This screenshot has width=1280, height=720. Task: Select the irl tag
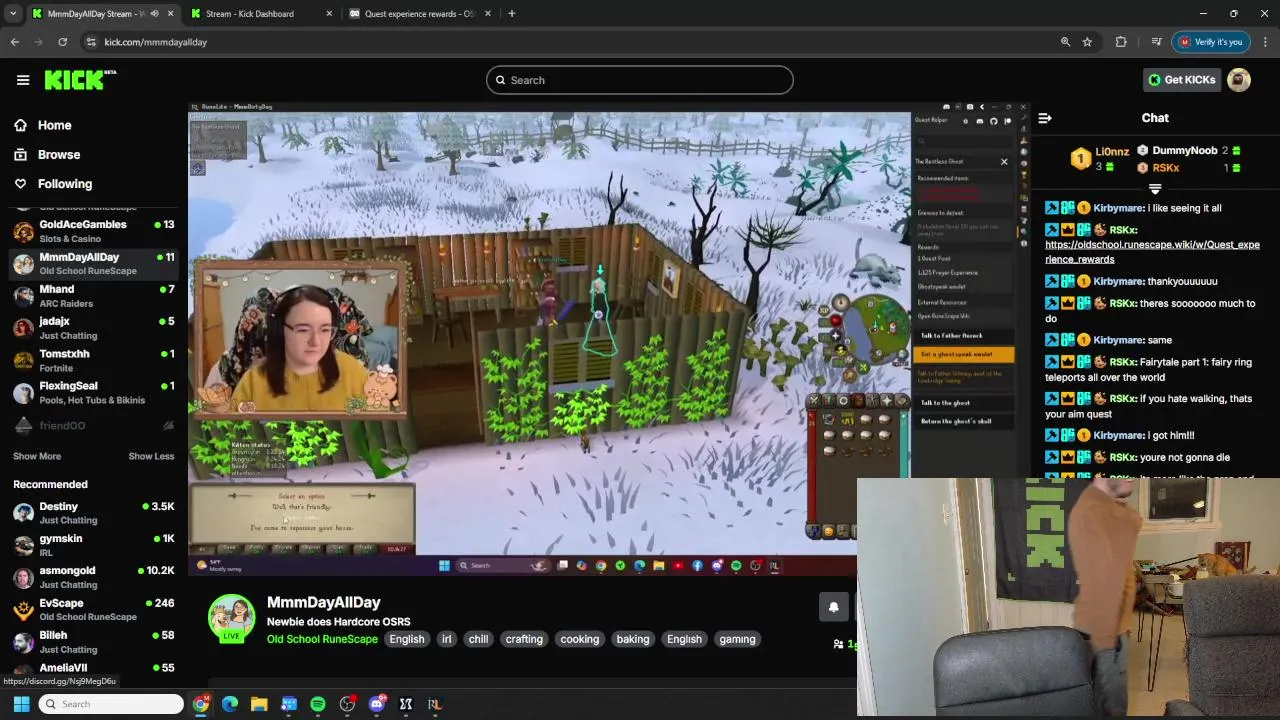coord(446,639)
